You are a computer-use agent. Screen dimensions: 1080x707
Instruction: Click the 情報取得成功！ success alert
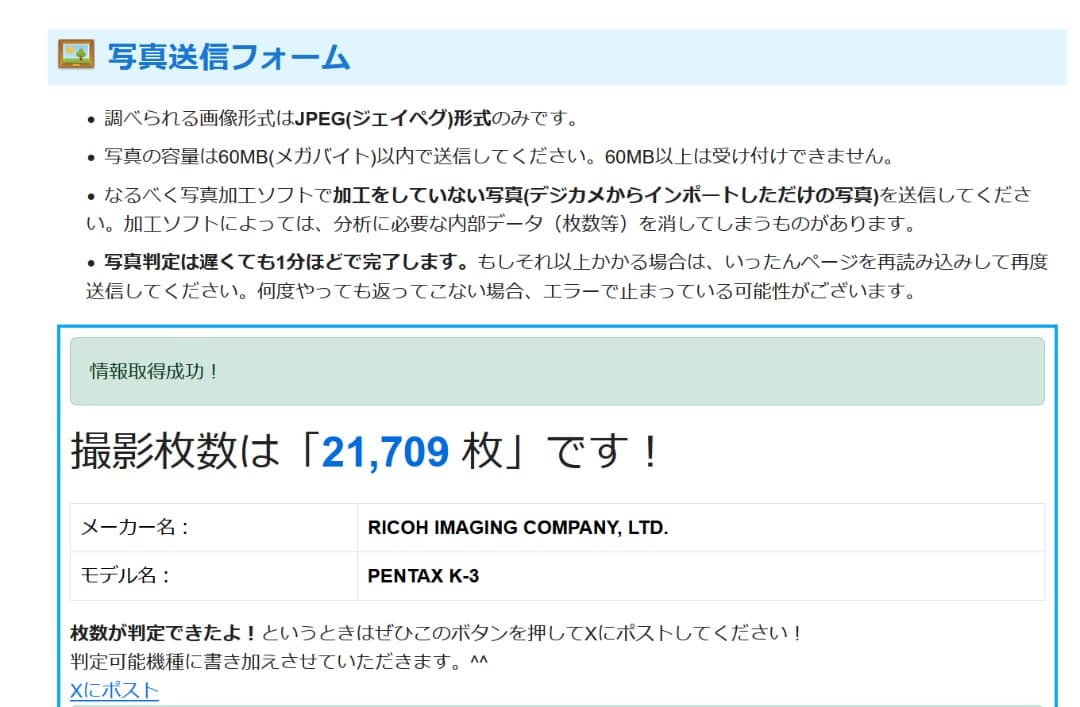(556, 371)
